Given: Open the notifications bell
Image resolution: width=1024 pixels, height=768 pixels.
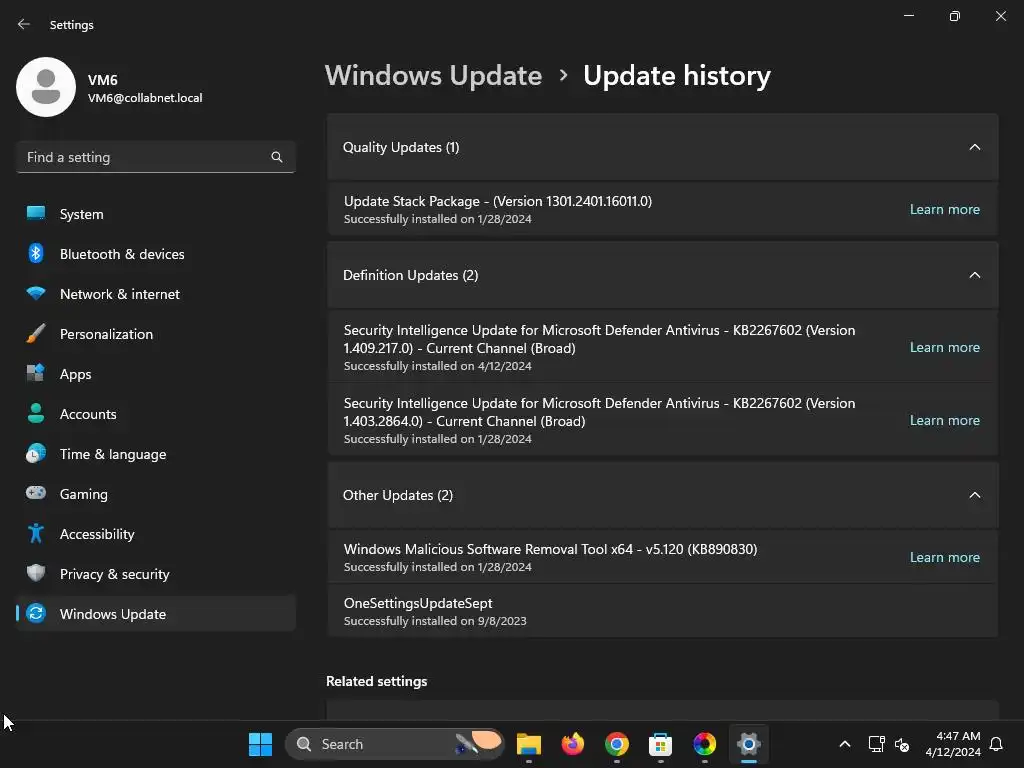Looking at the screenshot, I should [996, 744].
